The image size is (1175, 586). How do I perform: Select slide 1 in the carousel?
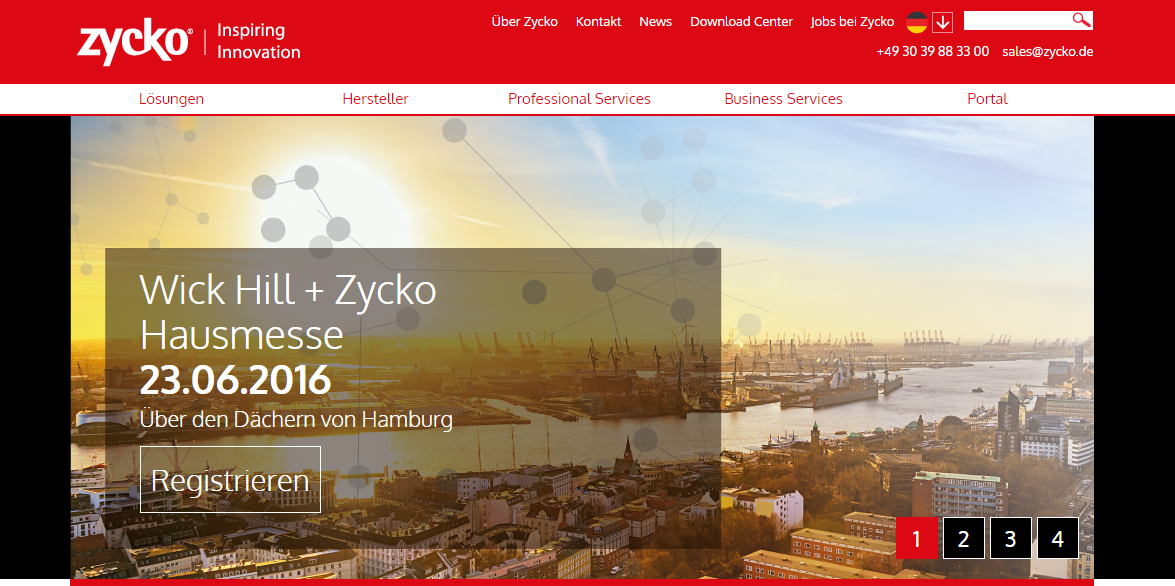pyautogui.click(x=916, y=538)
